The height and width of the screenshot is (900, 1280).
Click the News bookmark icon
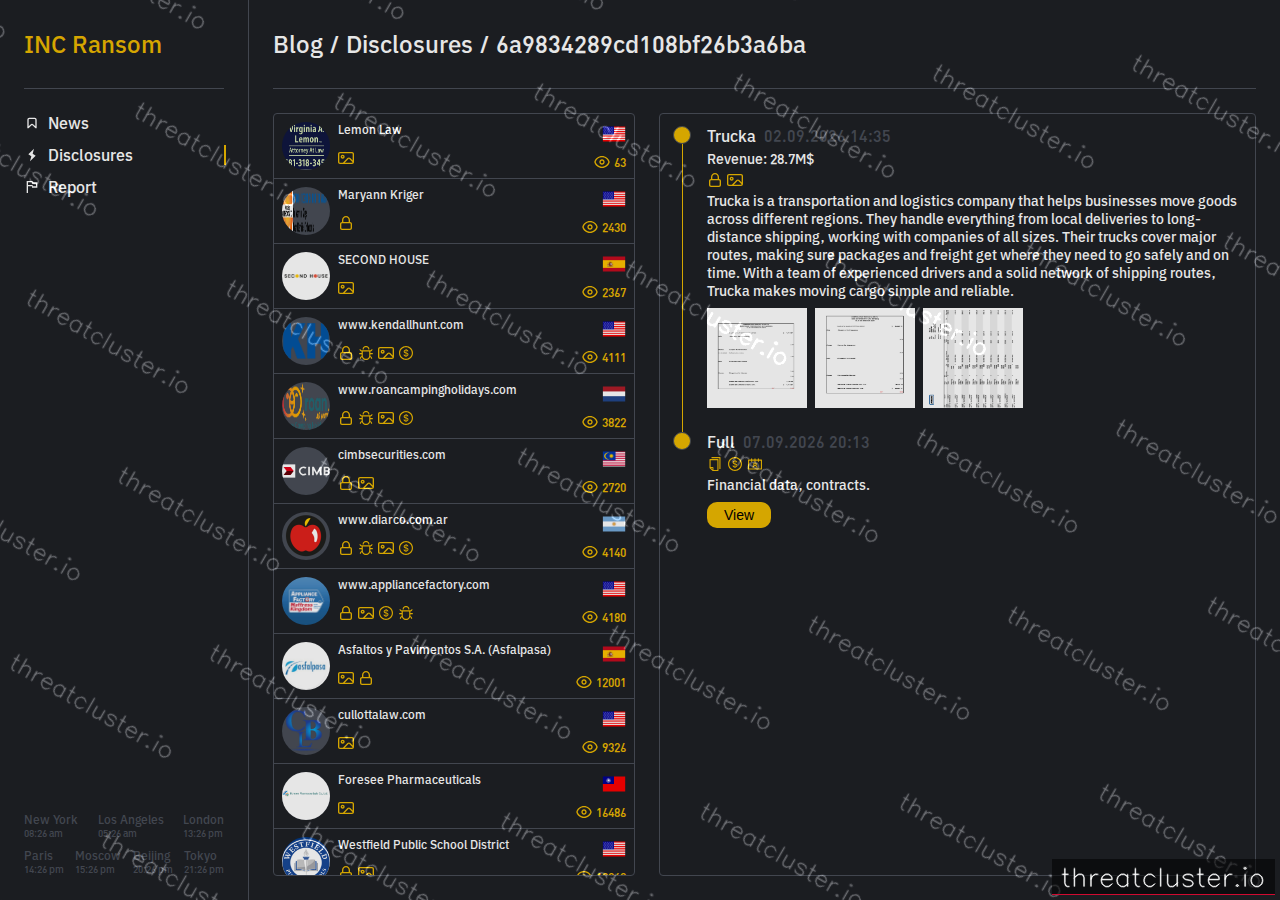click(x=32, y=123)
